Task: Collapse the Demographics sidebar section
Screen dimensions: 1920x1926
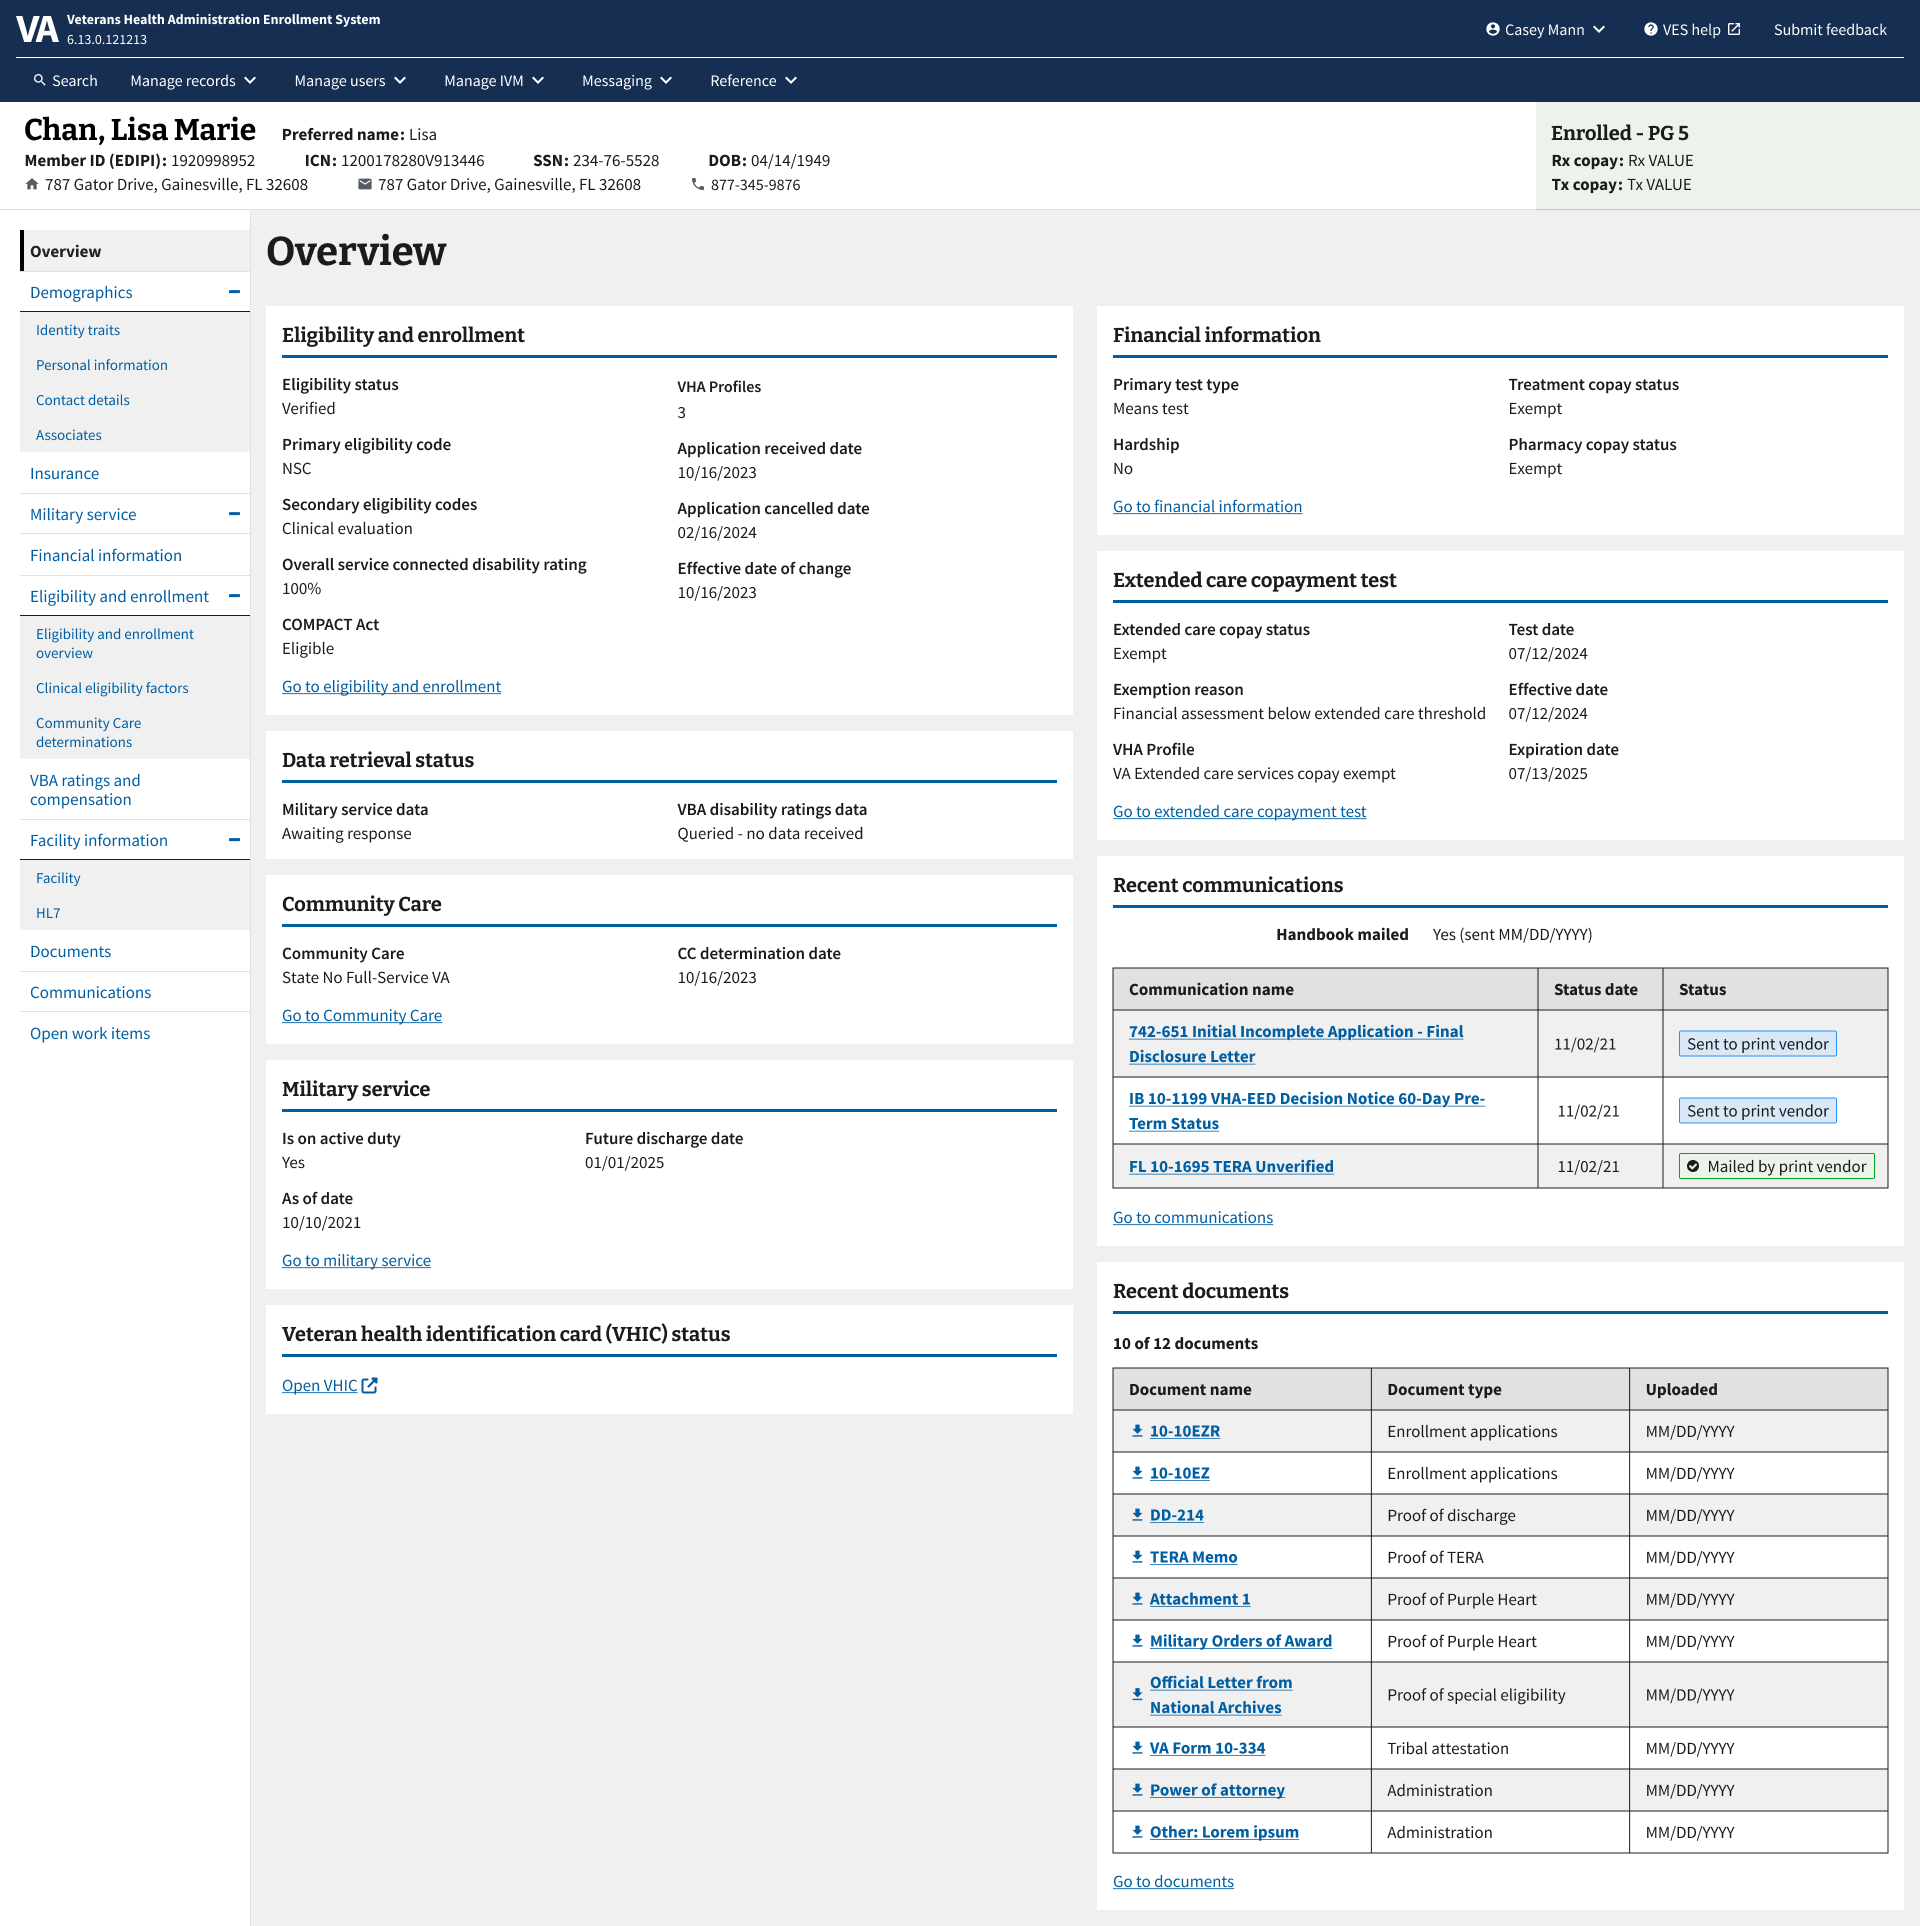Action: (234, 292)
